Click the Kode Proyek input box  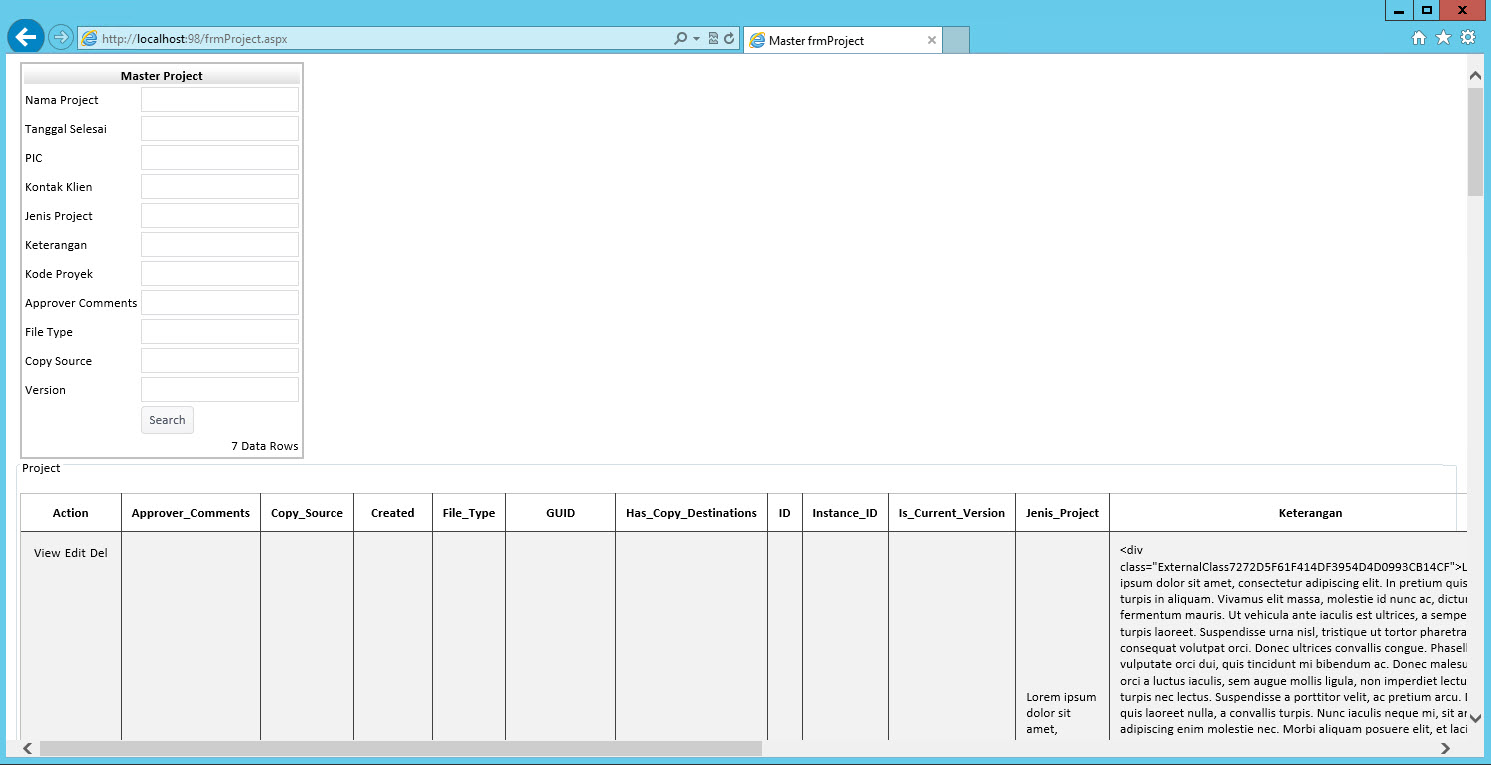click(x=219, y=274)
